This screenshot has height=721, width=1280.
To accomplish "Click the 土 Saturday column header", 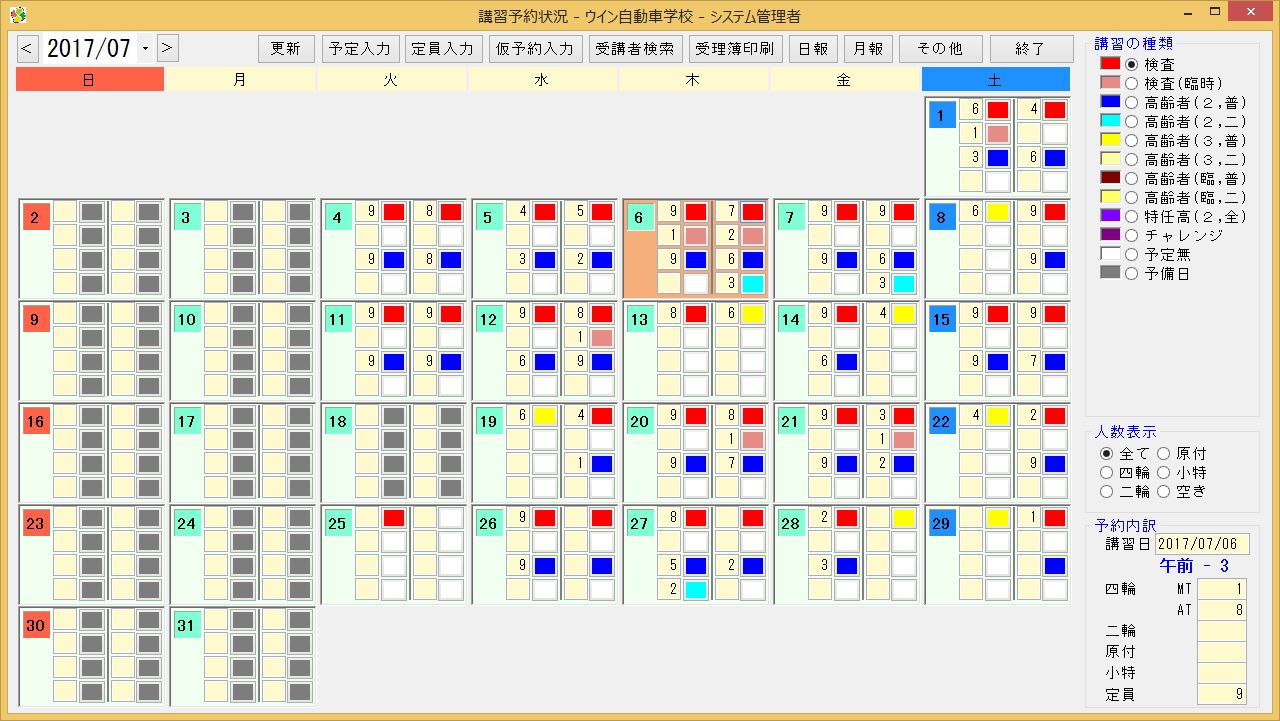I will click(995, 80).
